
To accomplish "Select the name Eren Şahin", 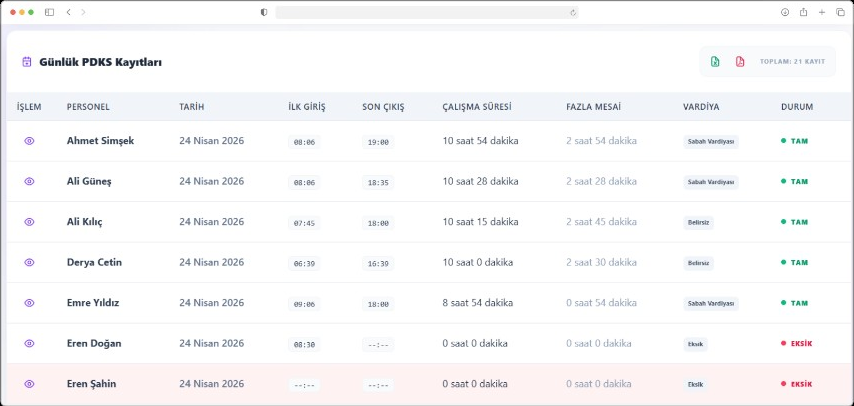I will (92, 384).
